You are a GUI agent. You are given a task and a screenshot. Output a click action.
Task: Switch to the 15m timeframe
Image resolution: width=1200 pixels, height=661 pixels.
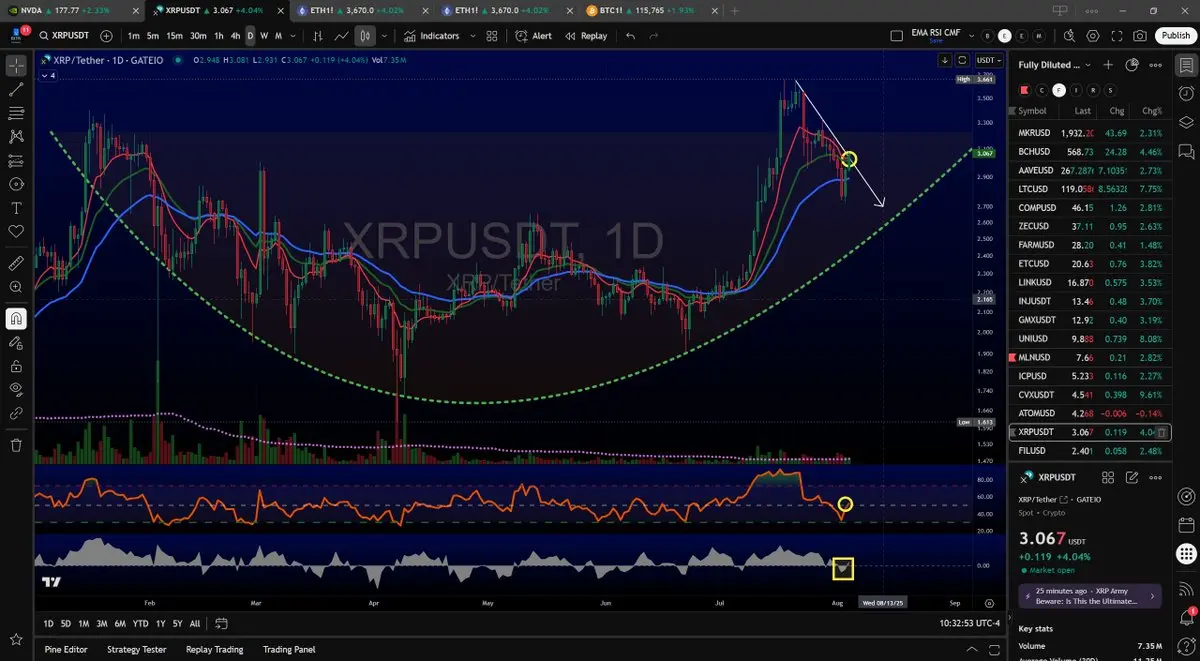click(174, 35)
